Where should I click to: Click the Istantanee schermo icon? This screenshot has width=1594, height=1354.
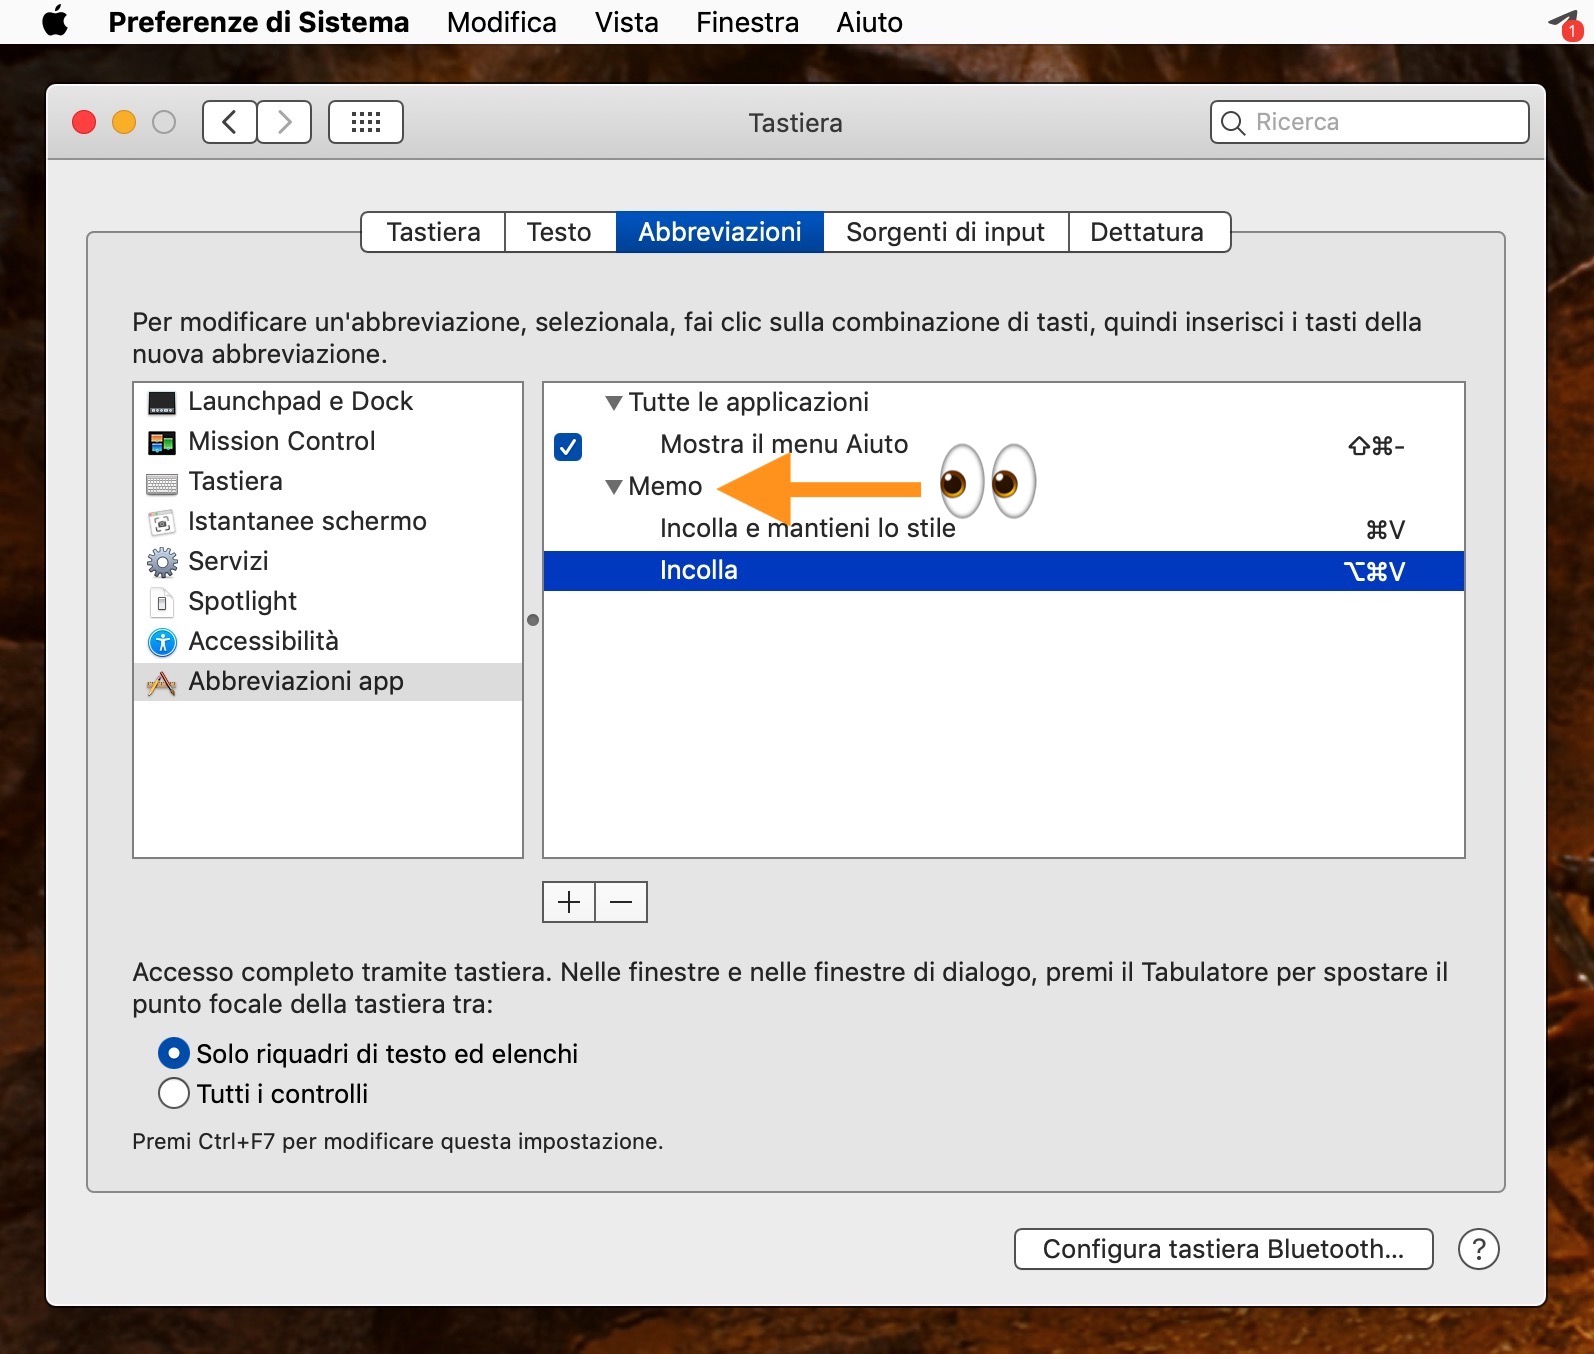coord(162,522)
